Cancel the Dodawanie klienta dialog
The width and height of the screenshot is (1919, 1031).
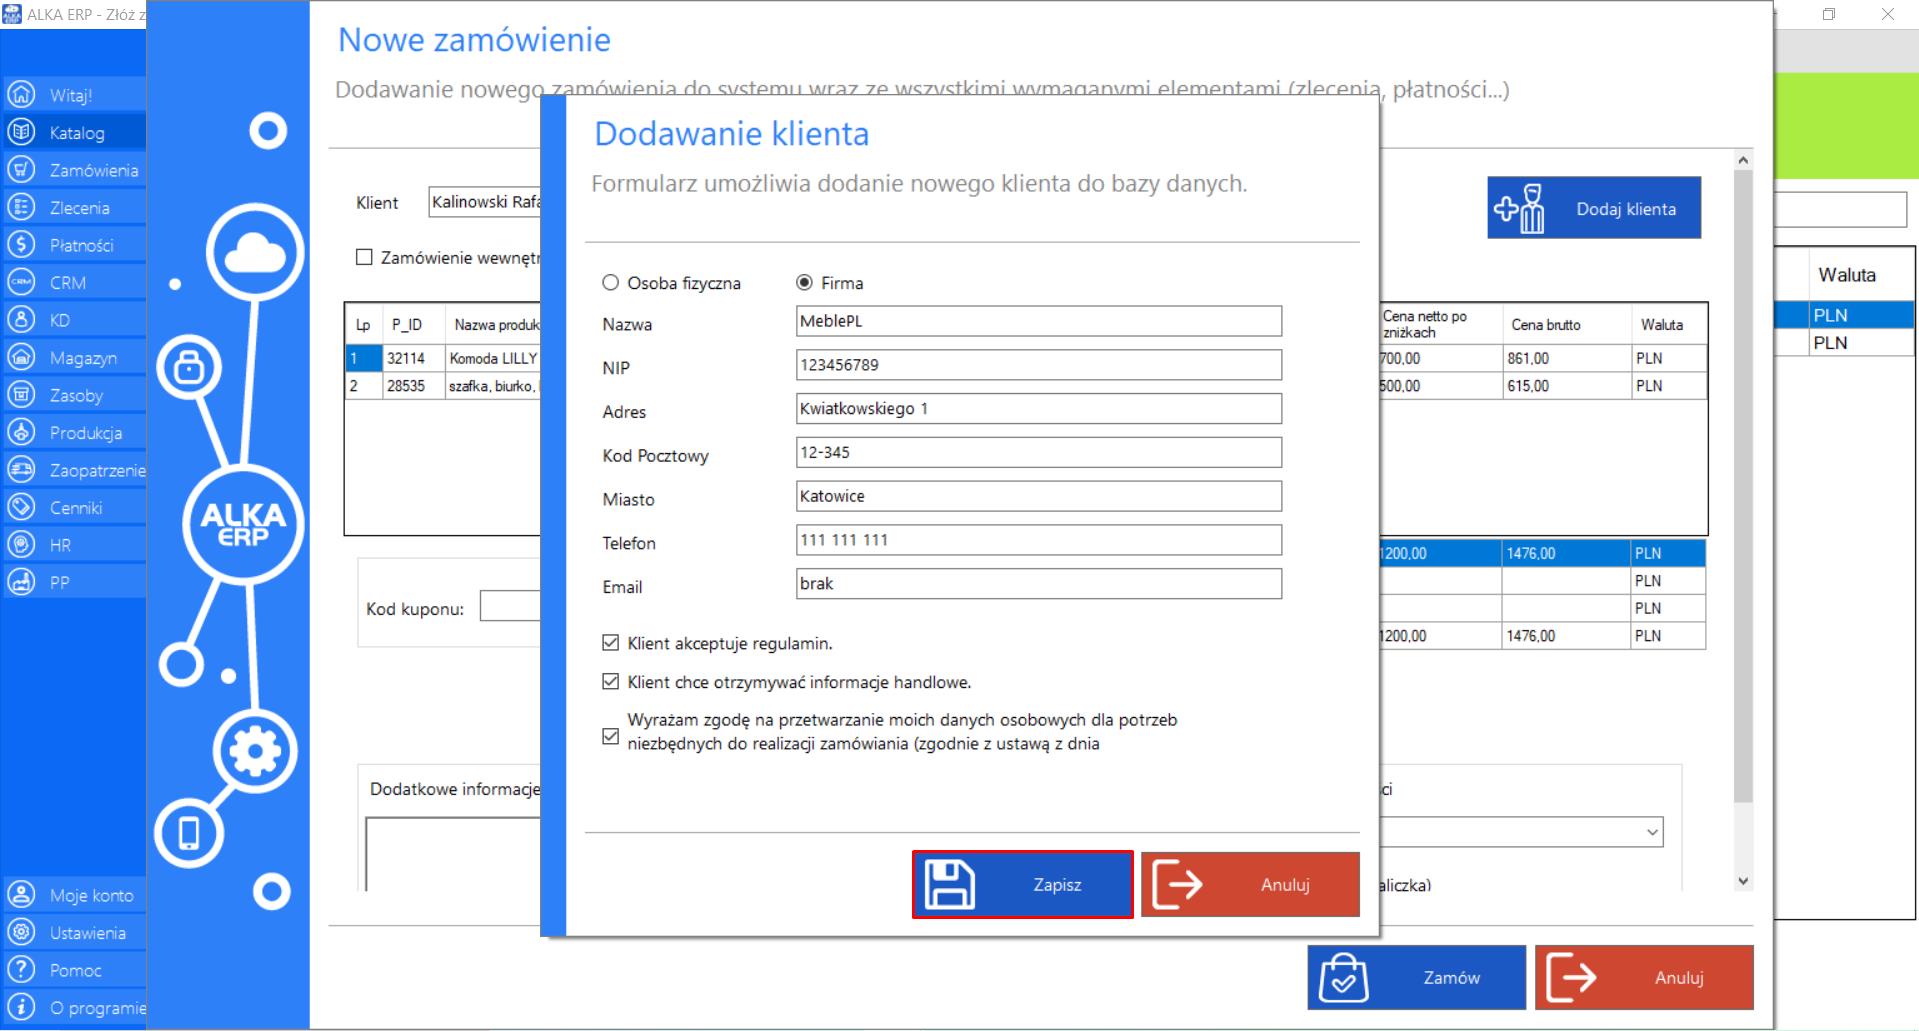click(x=1250, y=884)
